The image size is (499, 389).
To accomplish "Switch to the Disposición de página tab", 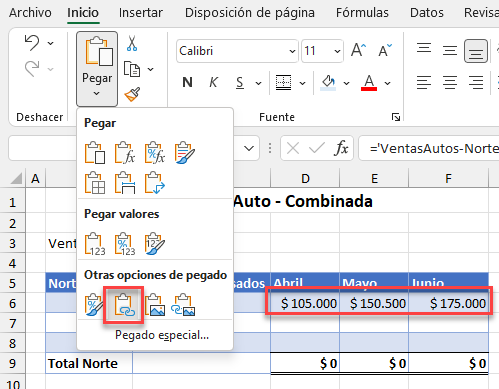I will (x=250, y=13).
